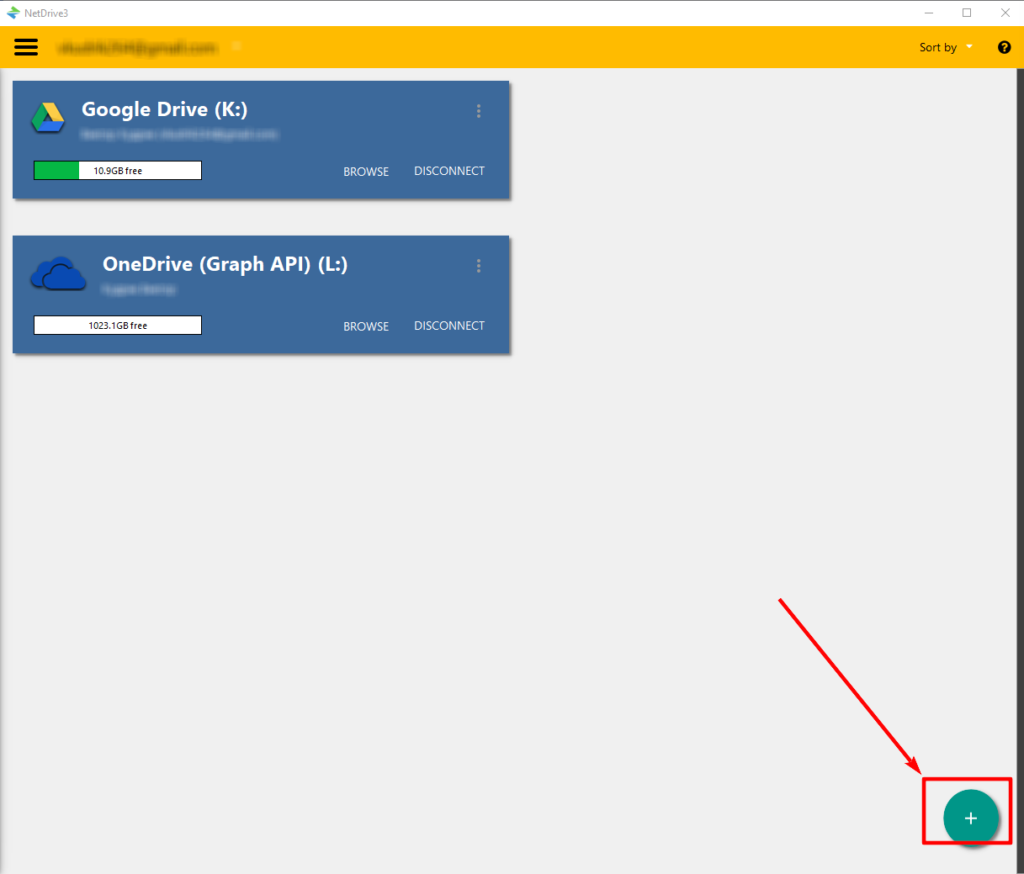
Task: Click the Google Drive logo icon
Action: pos(47,117)
